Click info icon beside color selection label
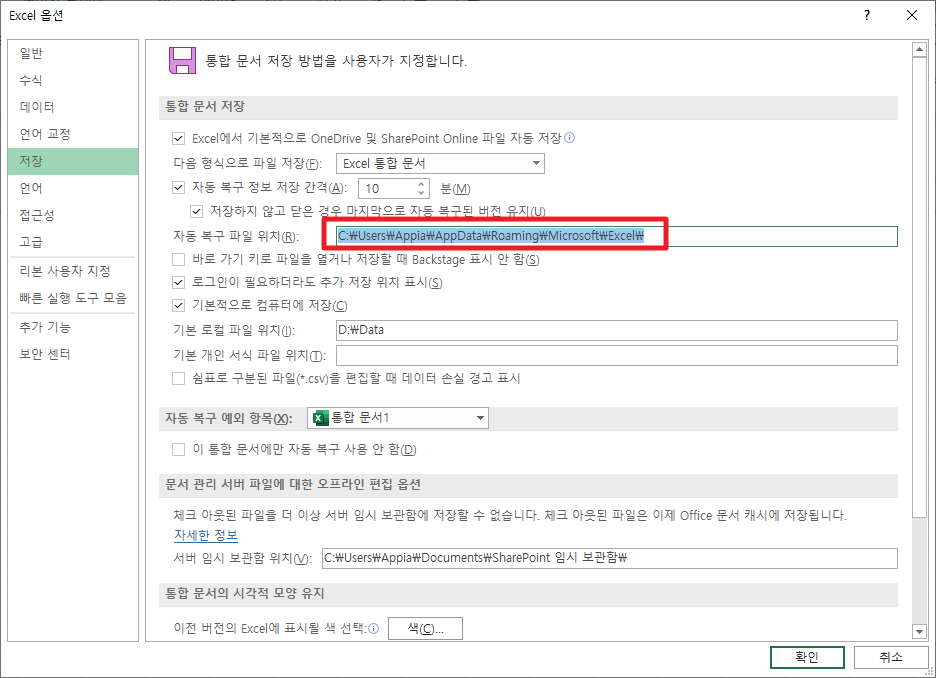The image size is (936, 678). point(374,628)
